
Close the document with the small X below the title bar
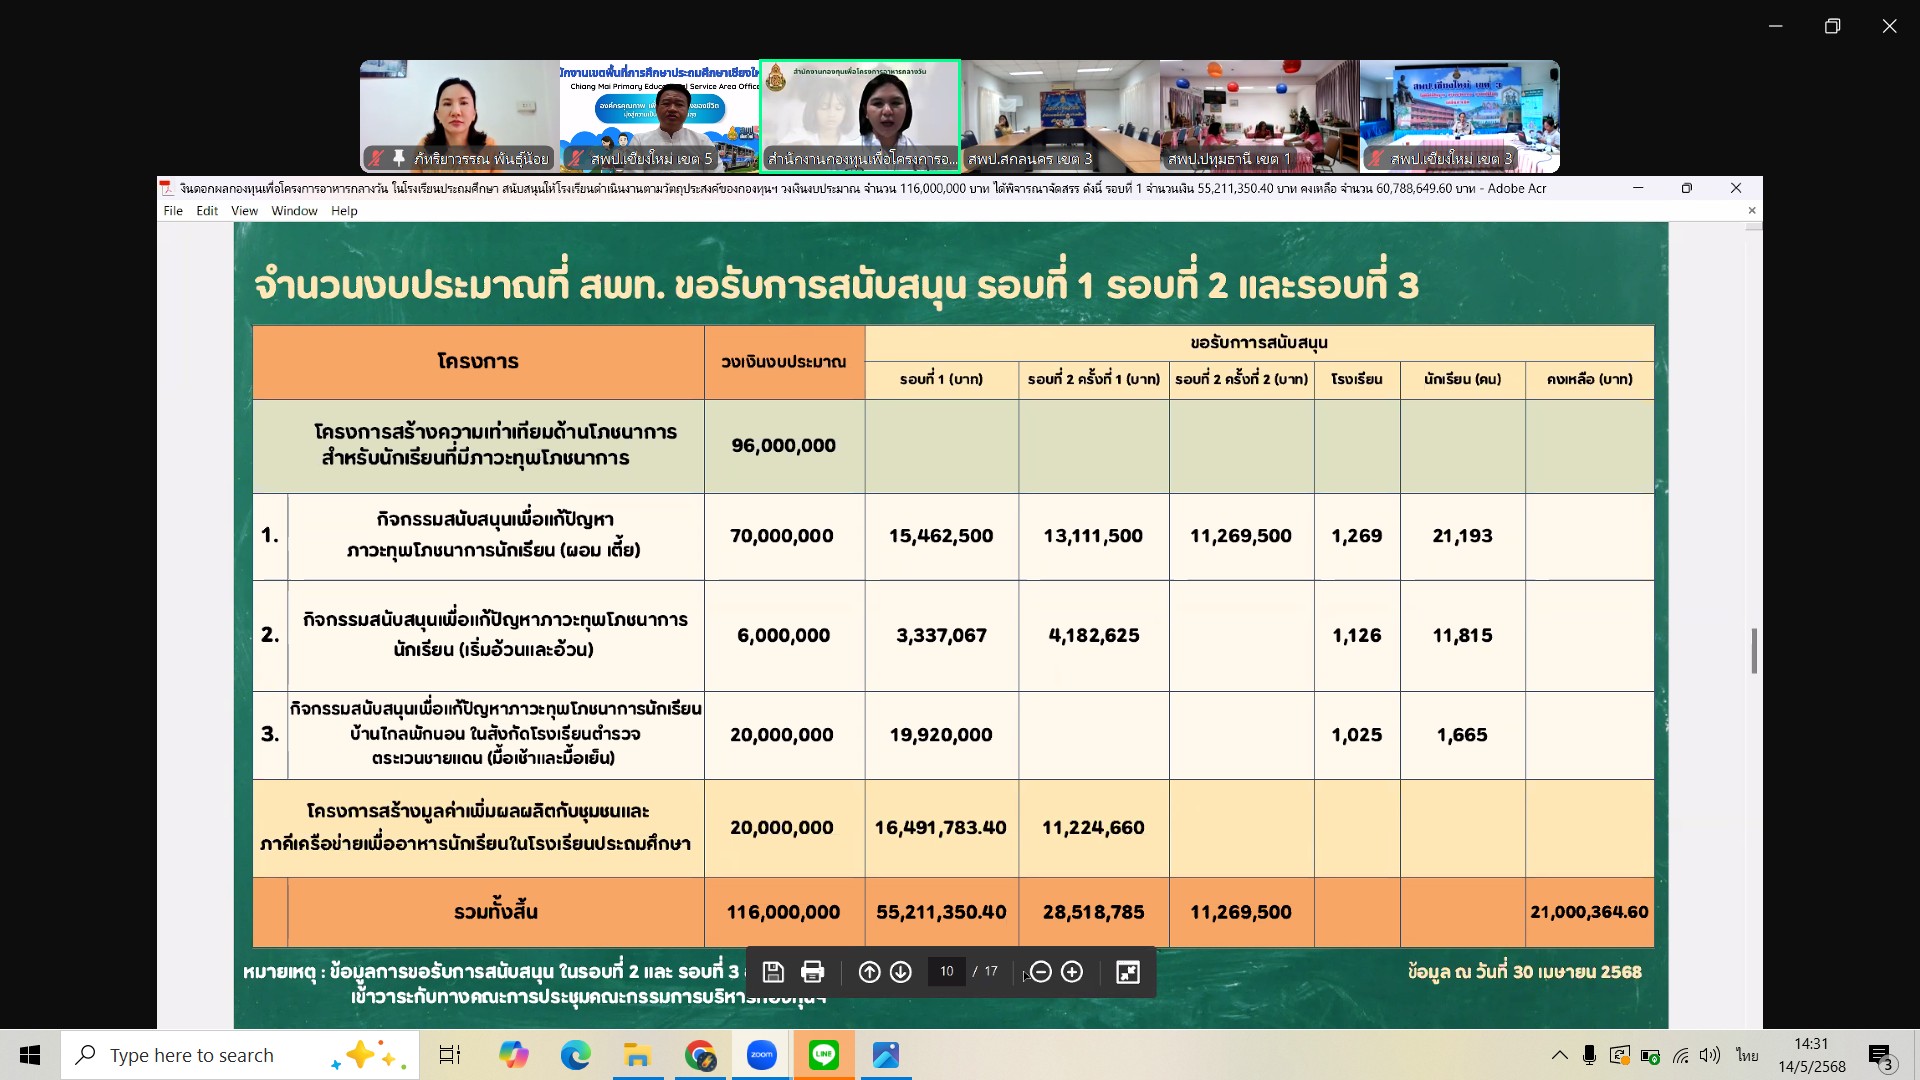coord(1752,210)
